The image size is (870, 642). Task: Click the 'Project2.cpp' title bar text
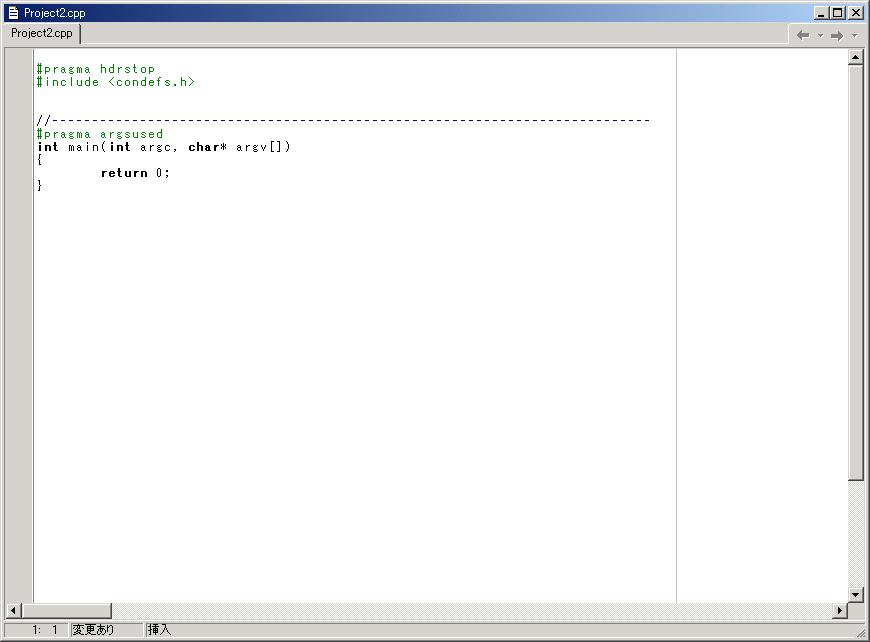pyautogui.click(x=54, y=13)
